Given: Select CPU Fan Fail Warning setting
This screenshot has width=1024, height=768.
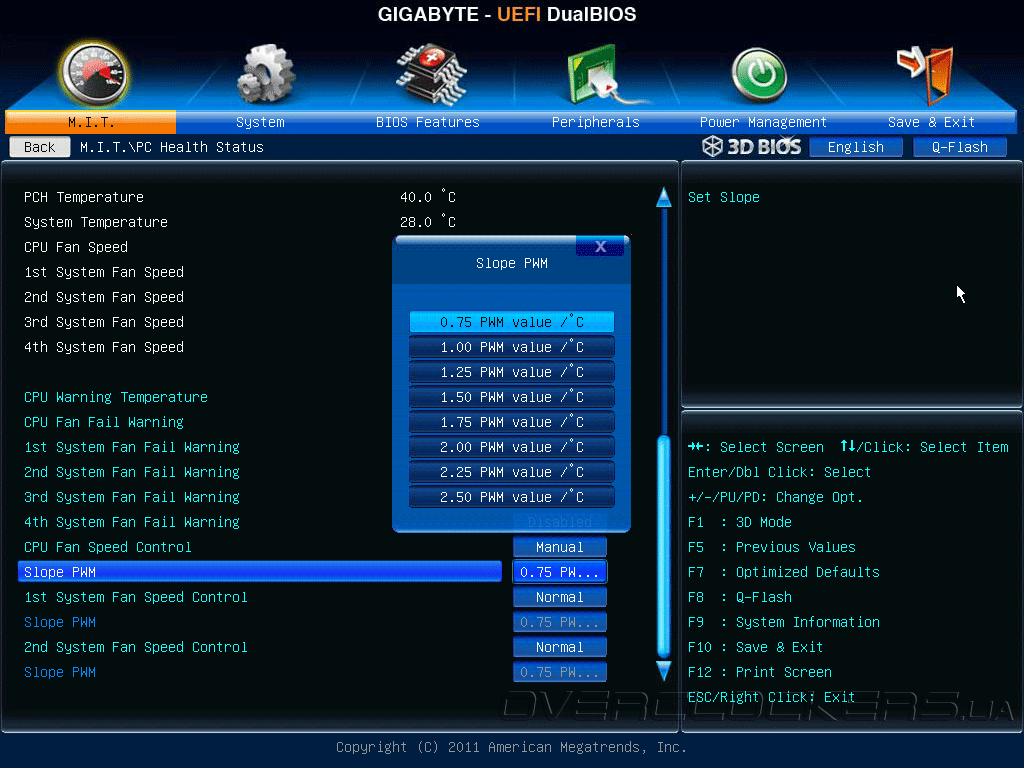Looking at the screenshot, I should click(104, 422).
